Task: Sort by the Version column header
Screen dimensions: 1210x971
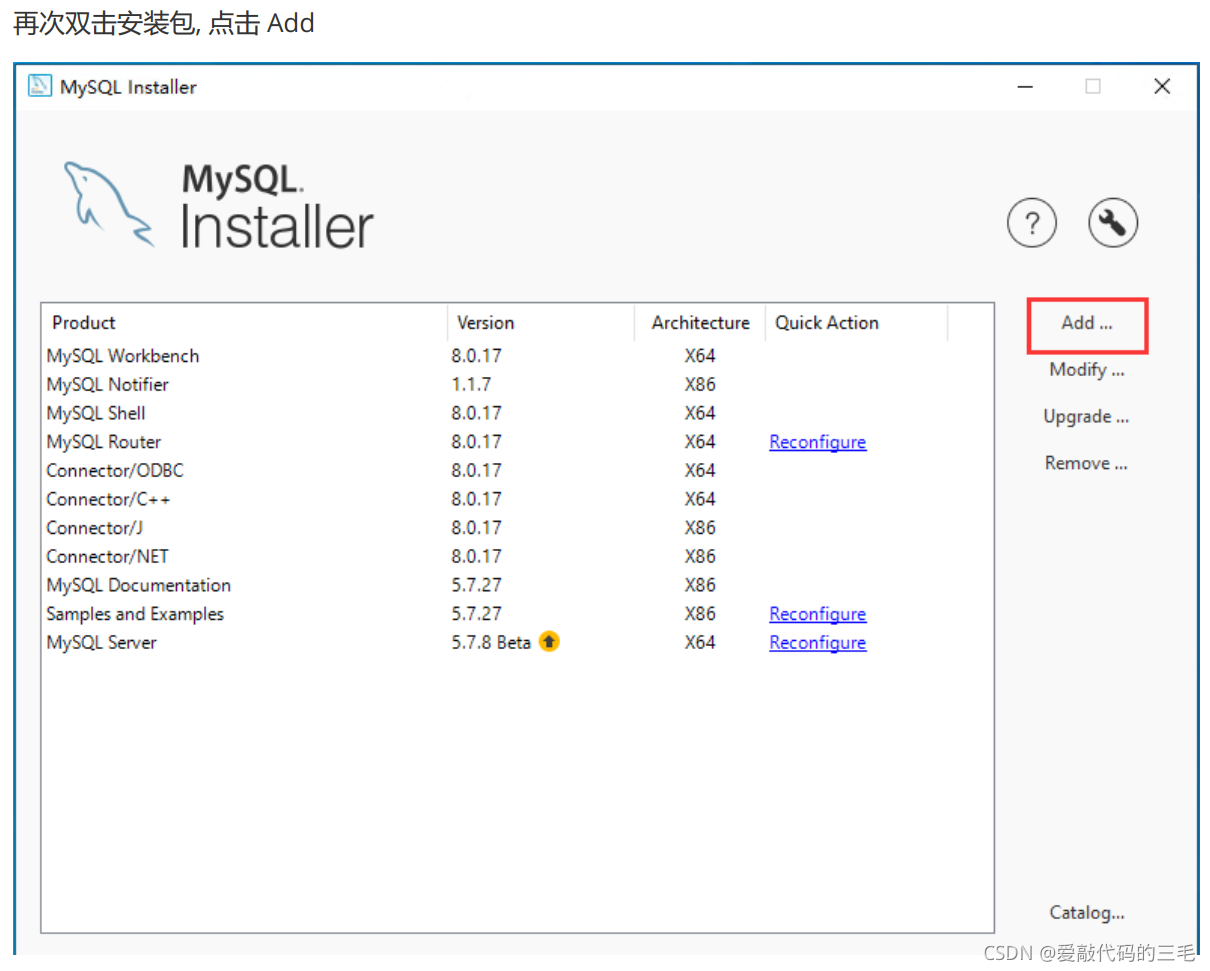Action: pyautogui.click(x=541, y=323)
